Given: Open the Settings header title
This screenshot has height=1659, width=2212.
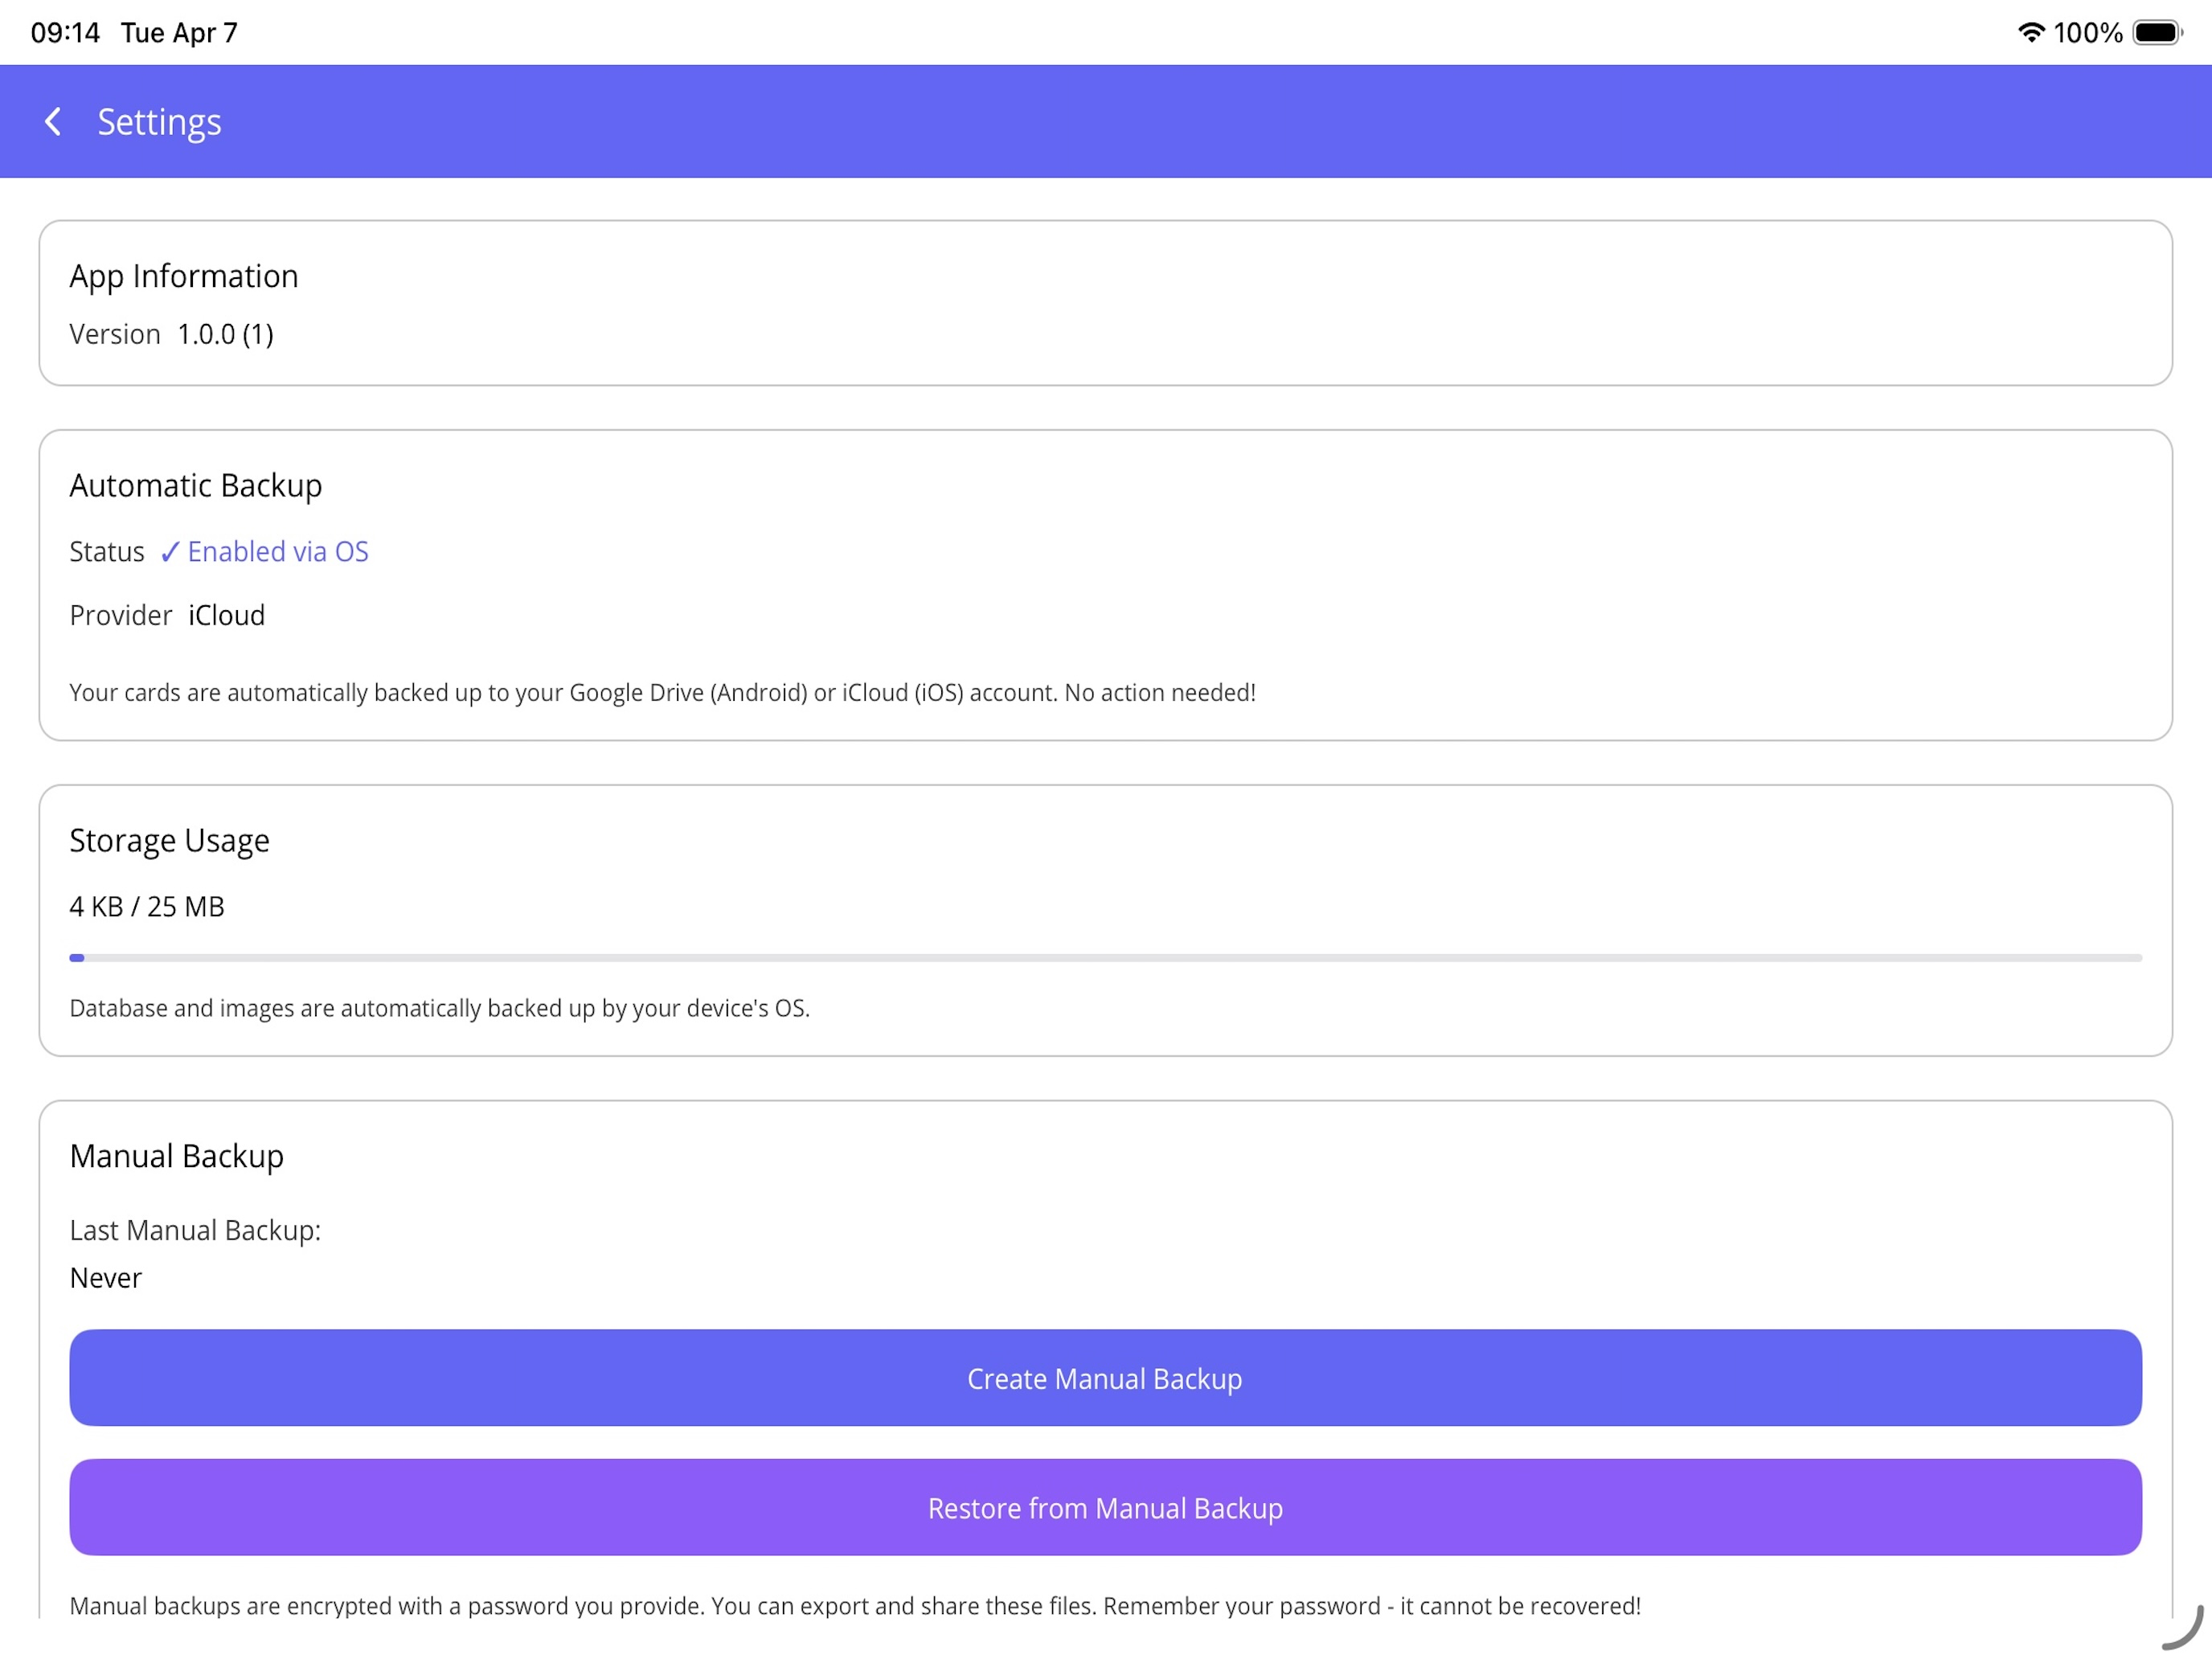Looking at the screenshot, I should pyautogui.click(x=159, y=122).
